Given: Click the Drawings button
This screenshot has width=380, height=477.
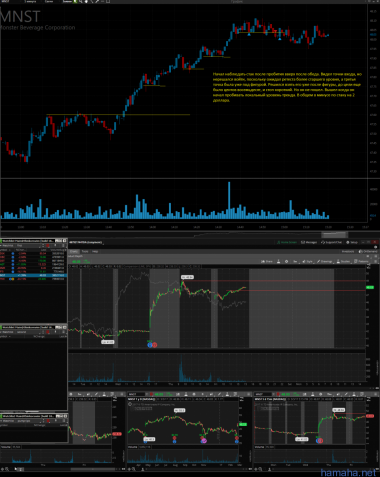Looking at the screenshot, I should coord(324,261).
